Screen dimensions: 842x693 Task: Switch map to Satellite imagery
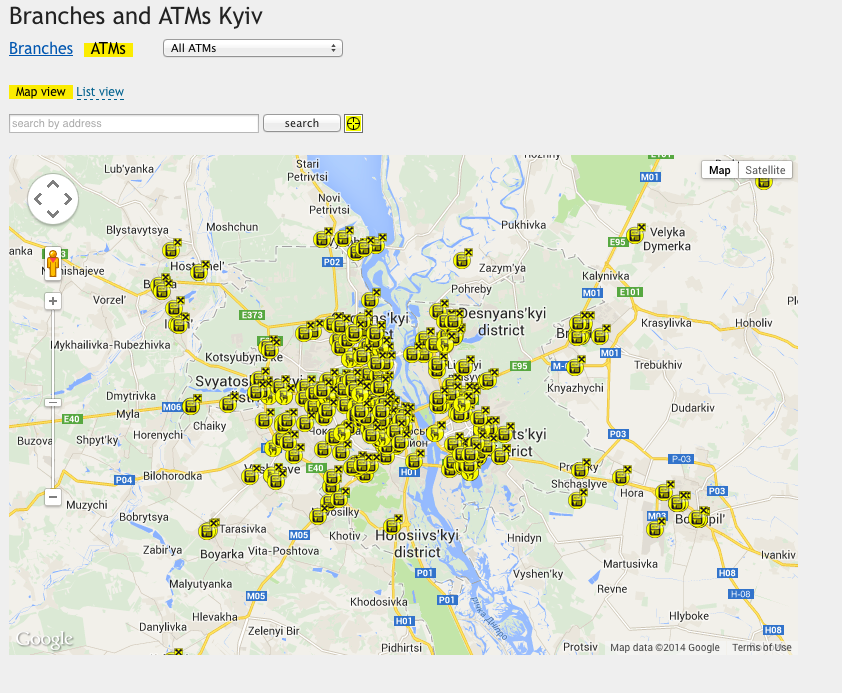(765, 170)
